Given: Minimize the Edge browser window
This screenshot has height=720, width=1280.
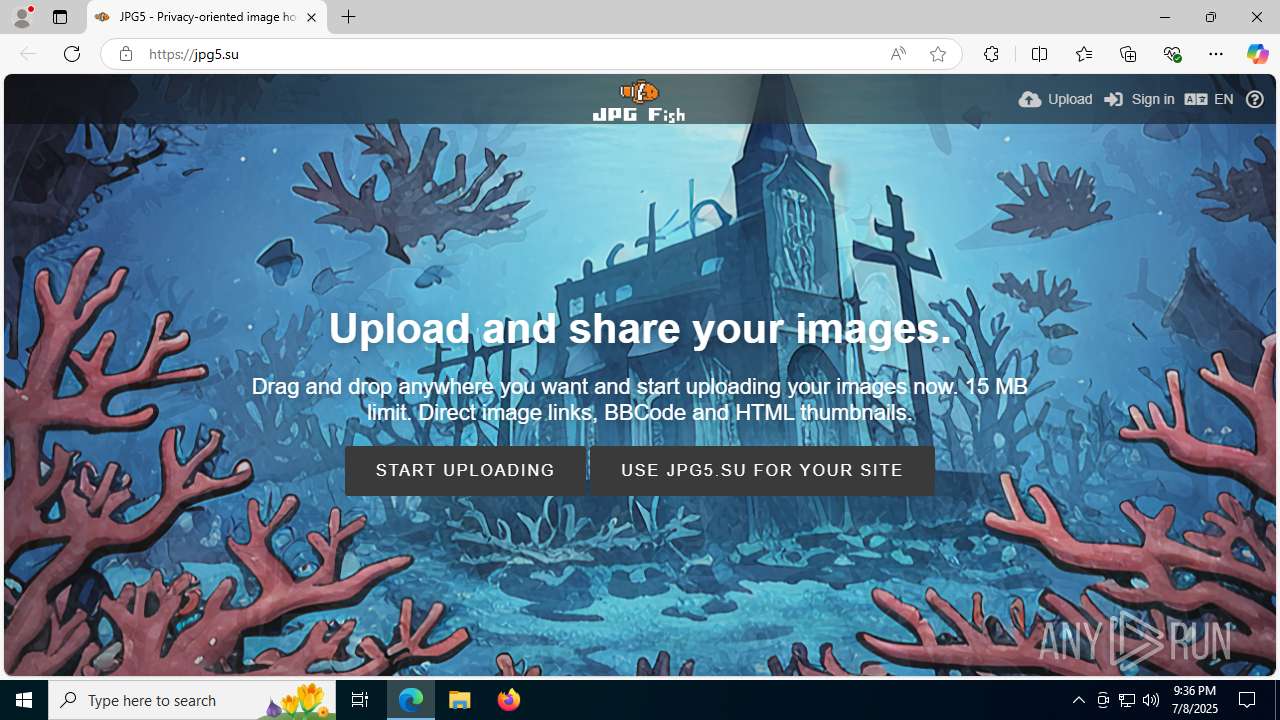Looking at the screenshot, I should coord(1165,17).
